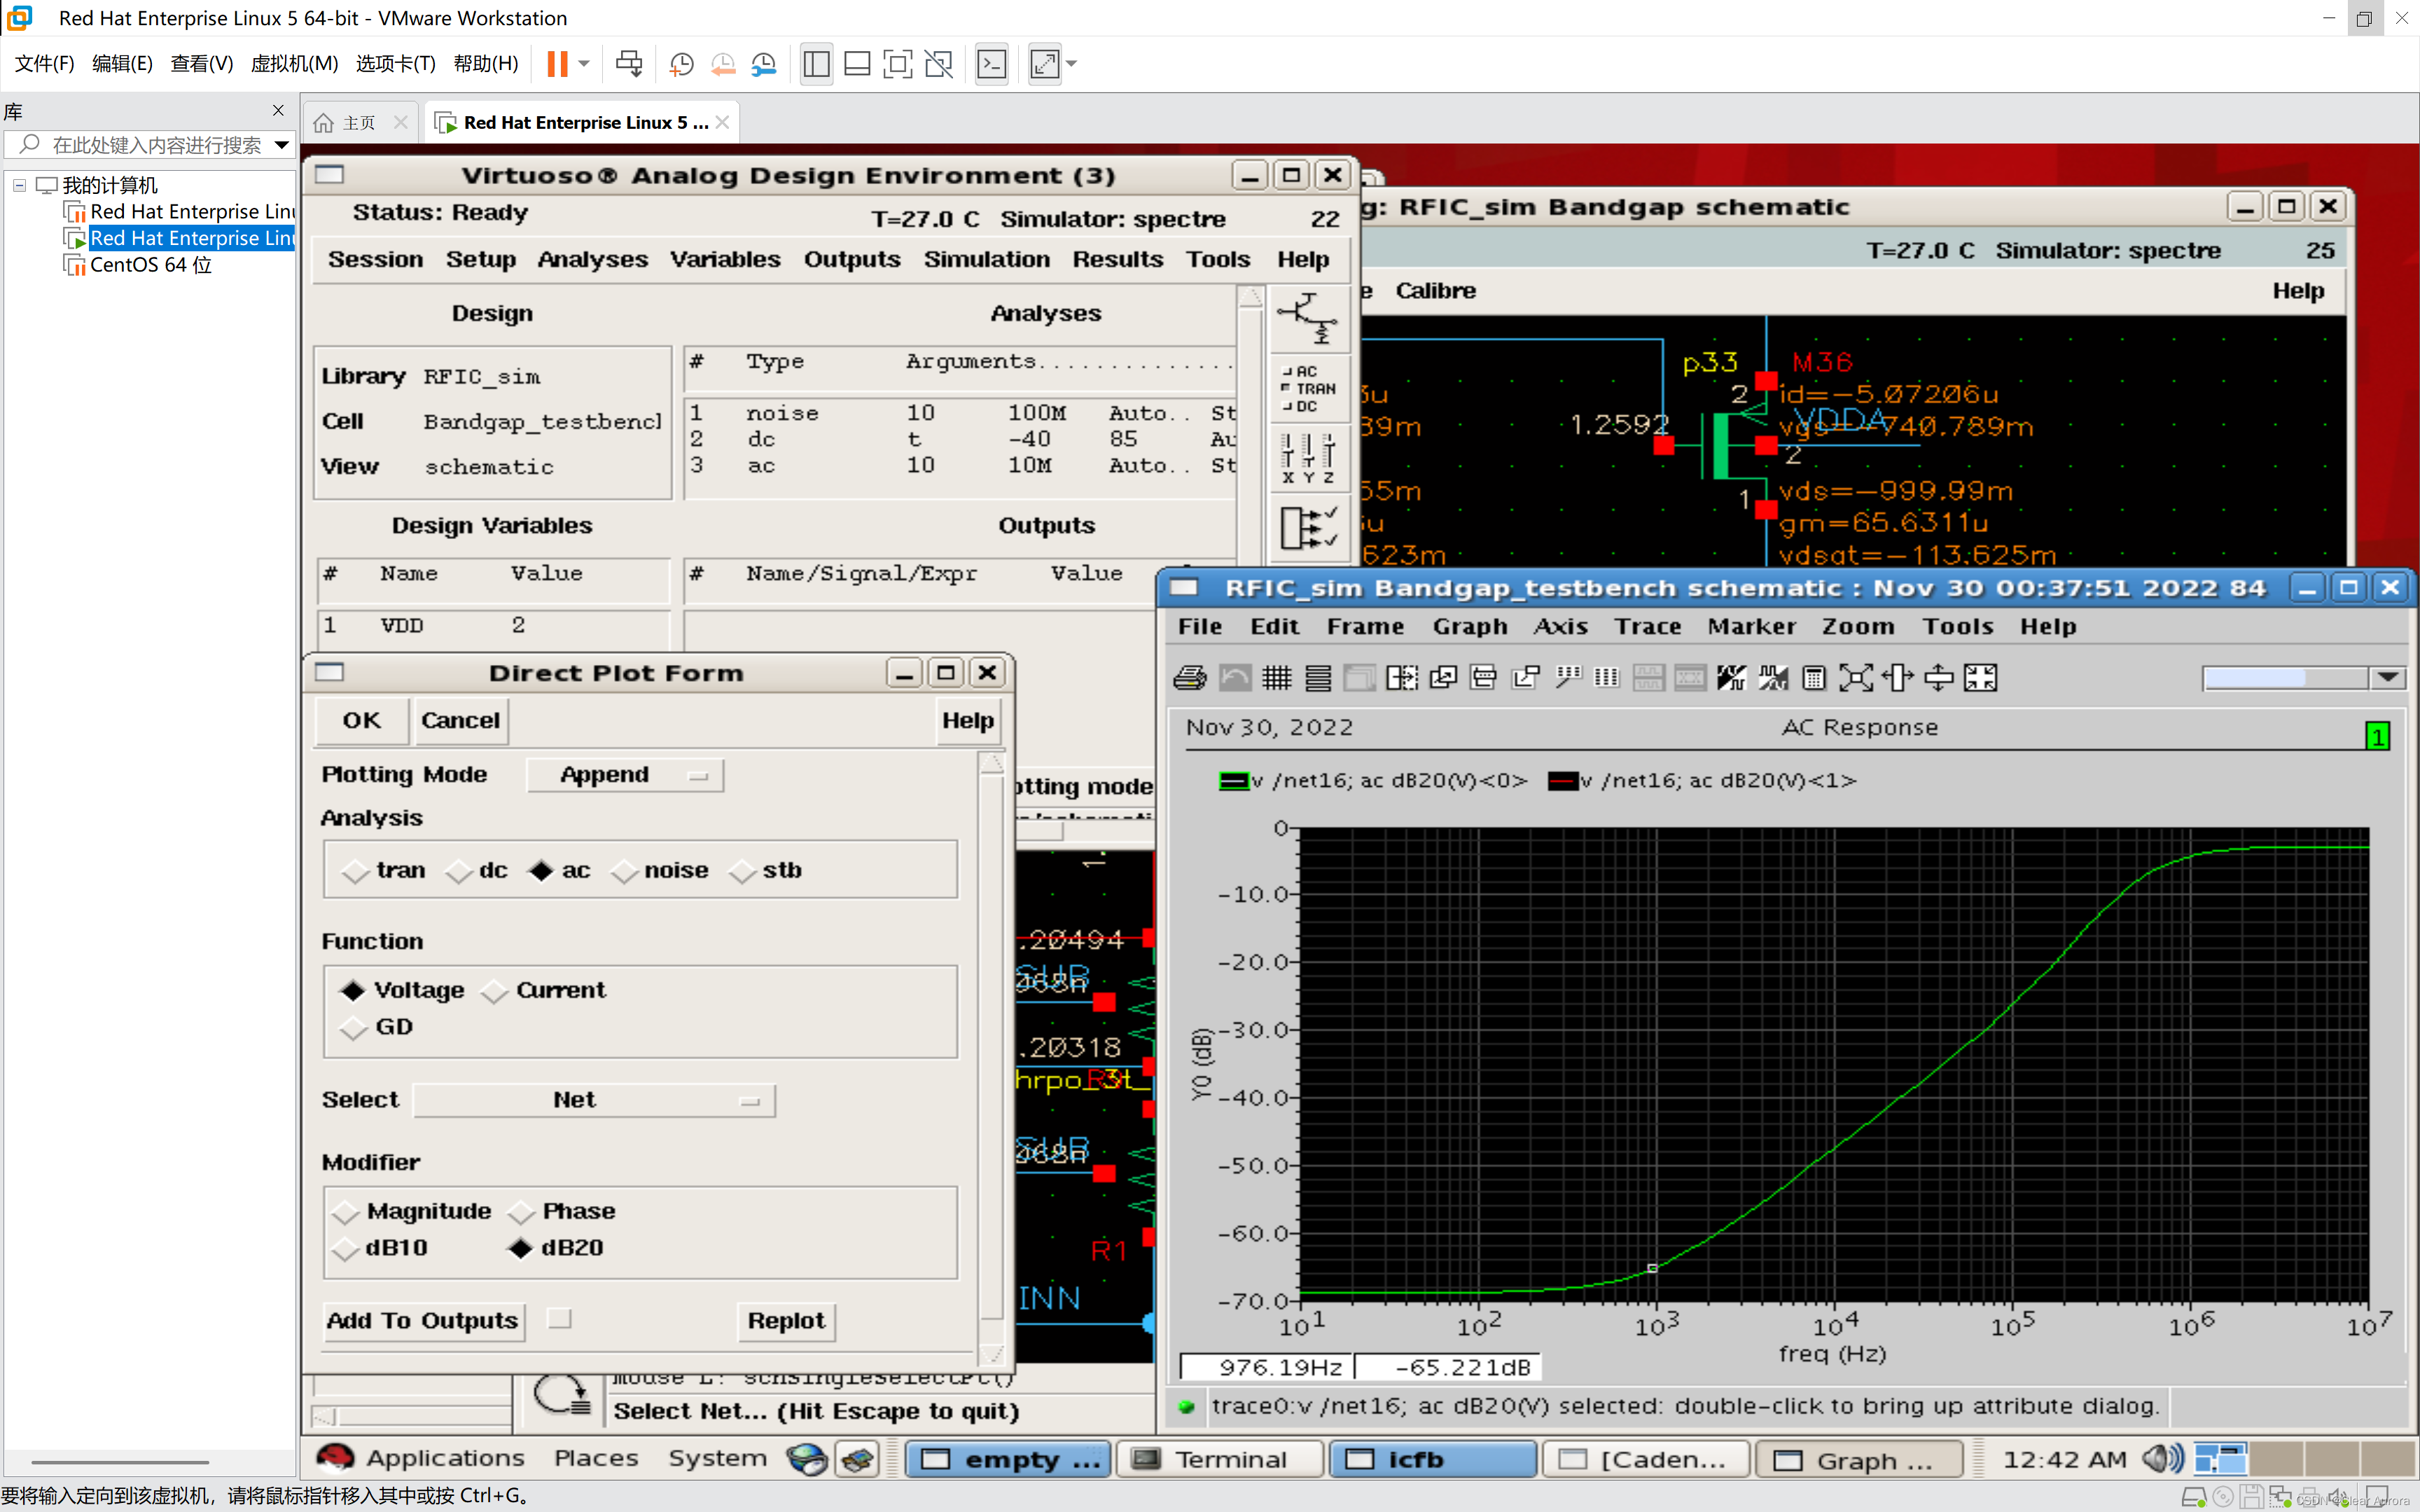This screenshot has width=2420, height=1512.
Task: Click the Edit Variables XYZ icon
Action: tap(1309, 459)
